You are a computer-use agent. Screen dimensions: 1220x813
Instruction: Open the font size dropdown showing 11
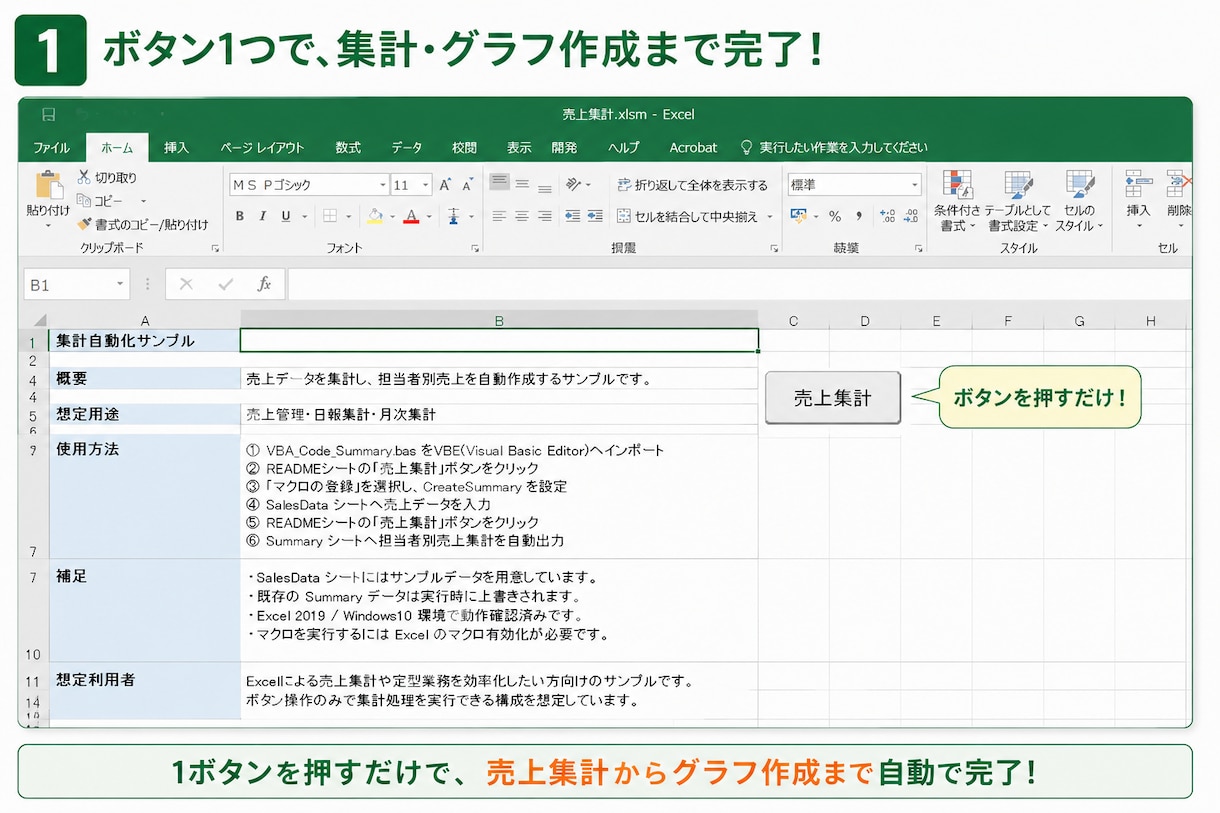pos(426,185)
